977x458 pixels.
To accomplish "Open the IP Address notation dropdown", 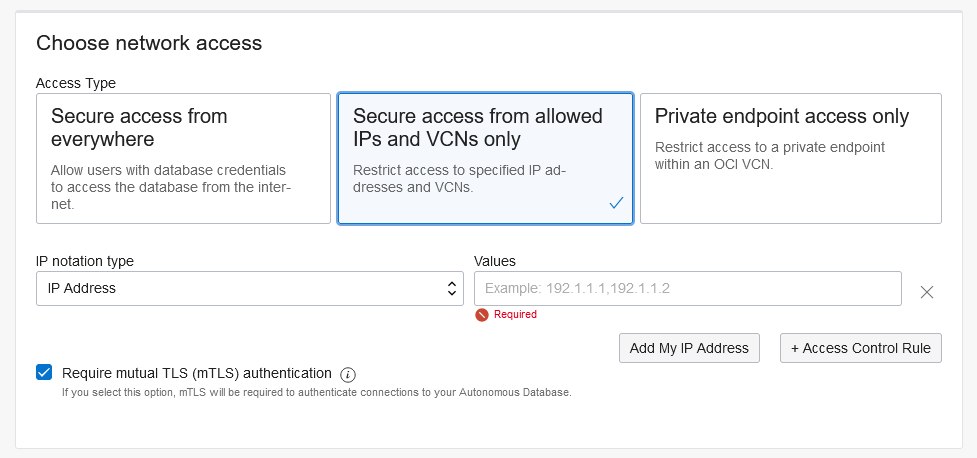I will click(248, 288).
